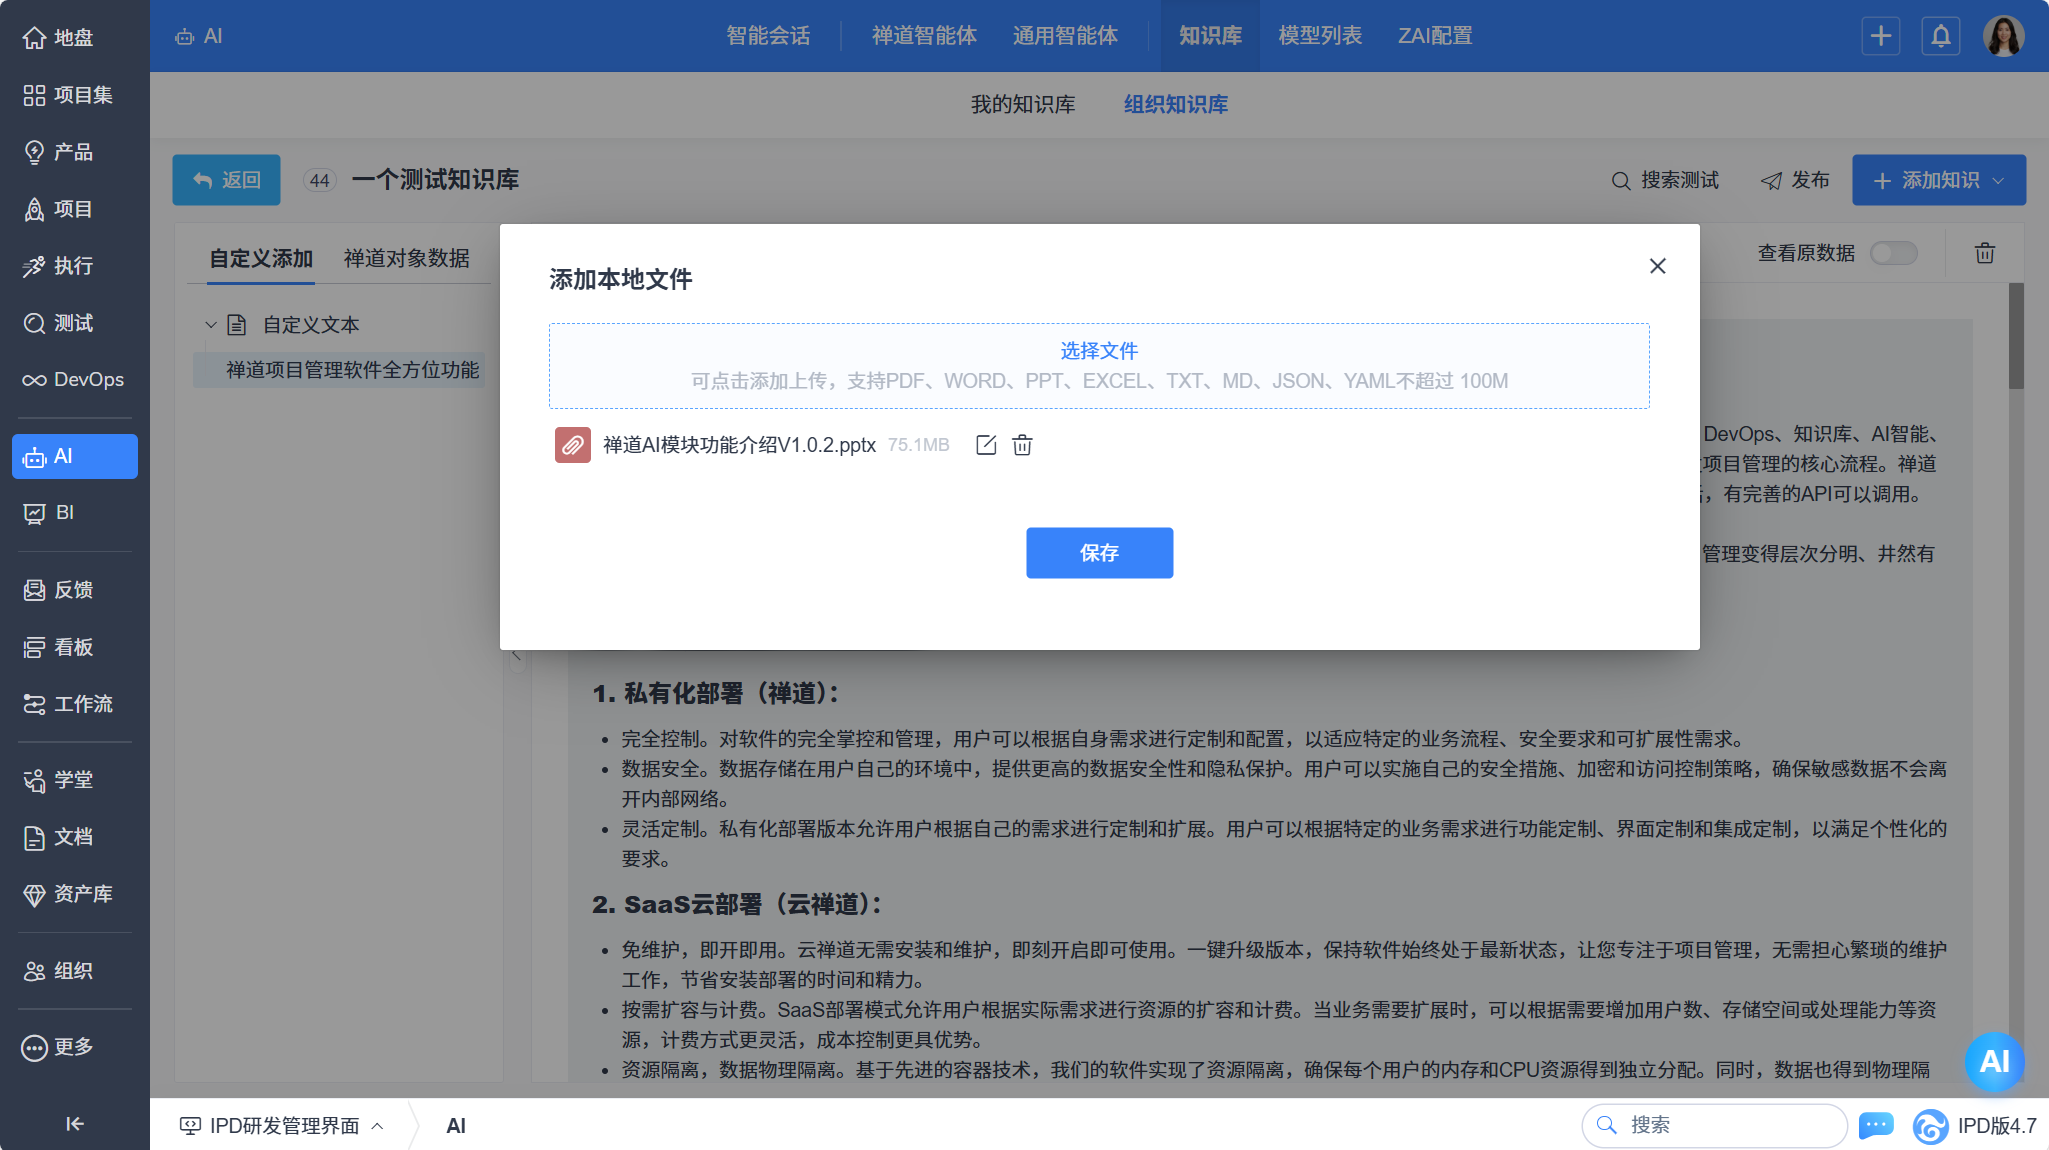2049x1150 pixels.
Task: Click the plus icon in top bar
Action: pyautogui.click(x=1880, y=36)
